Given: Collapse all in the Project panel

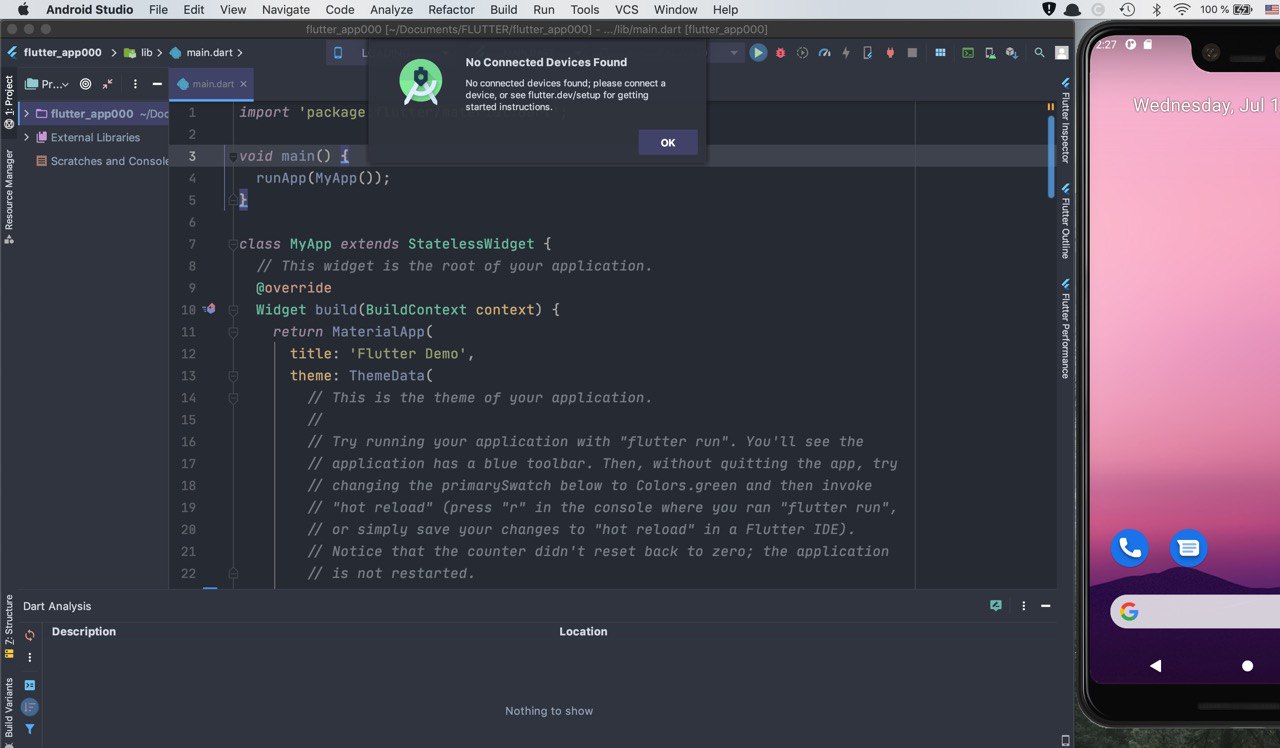Looking at the screenshot, I should click(x=108, y=84).
